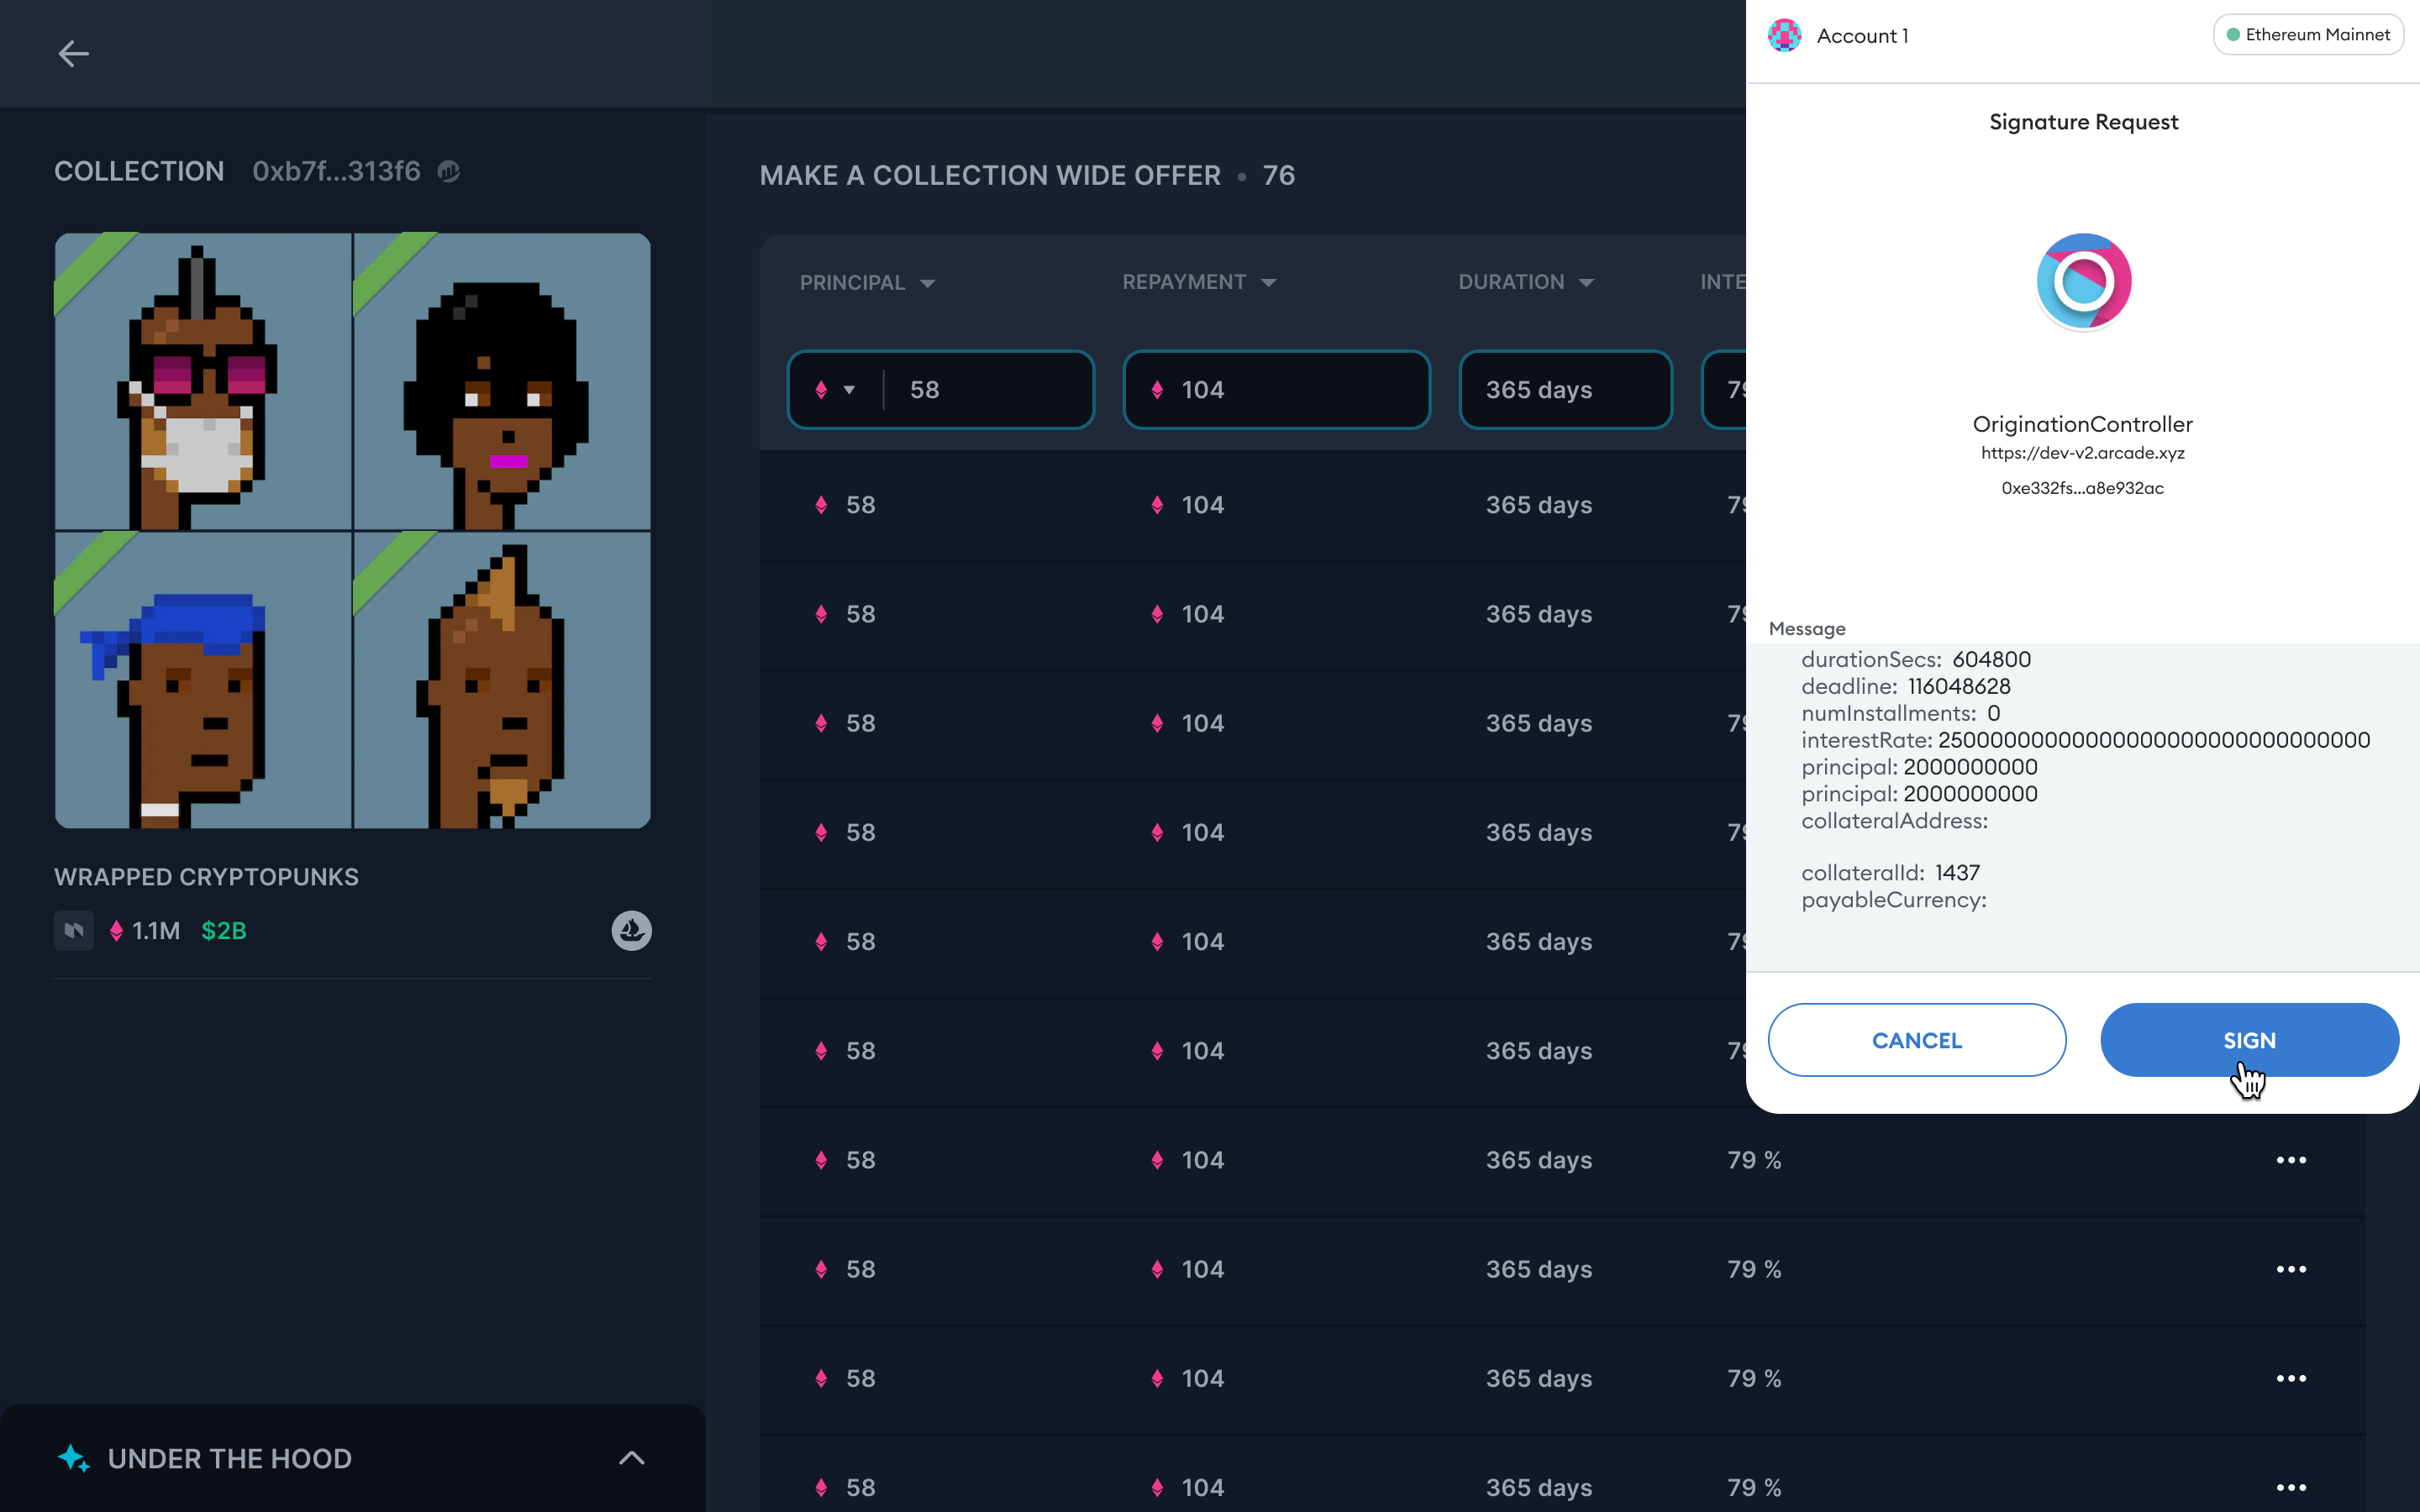This screenshot has height=1512, width=2420.
Task: Sort by Principal column arrow
Action: [x=928, y=283]
